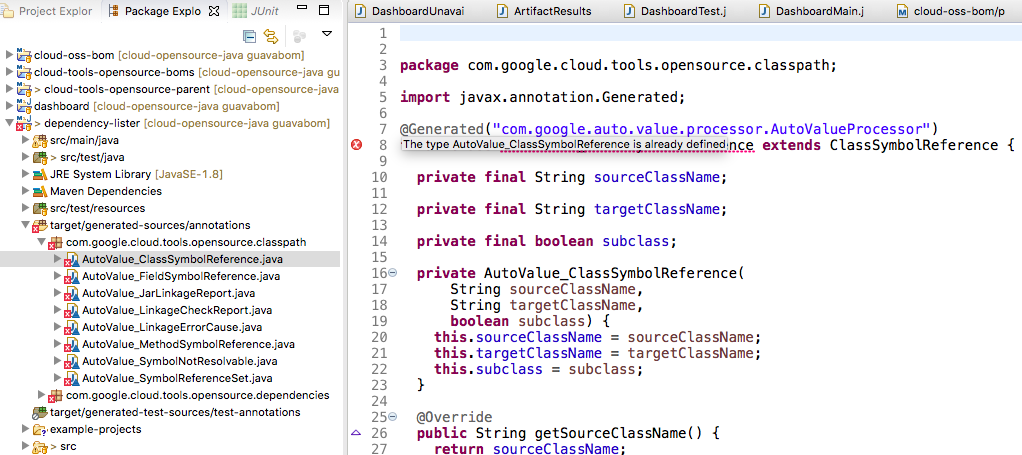The width and height of the screenshot is (1022, 455).
Task: Open ArtifactResults editor tab
Action: (544, 11)
